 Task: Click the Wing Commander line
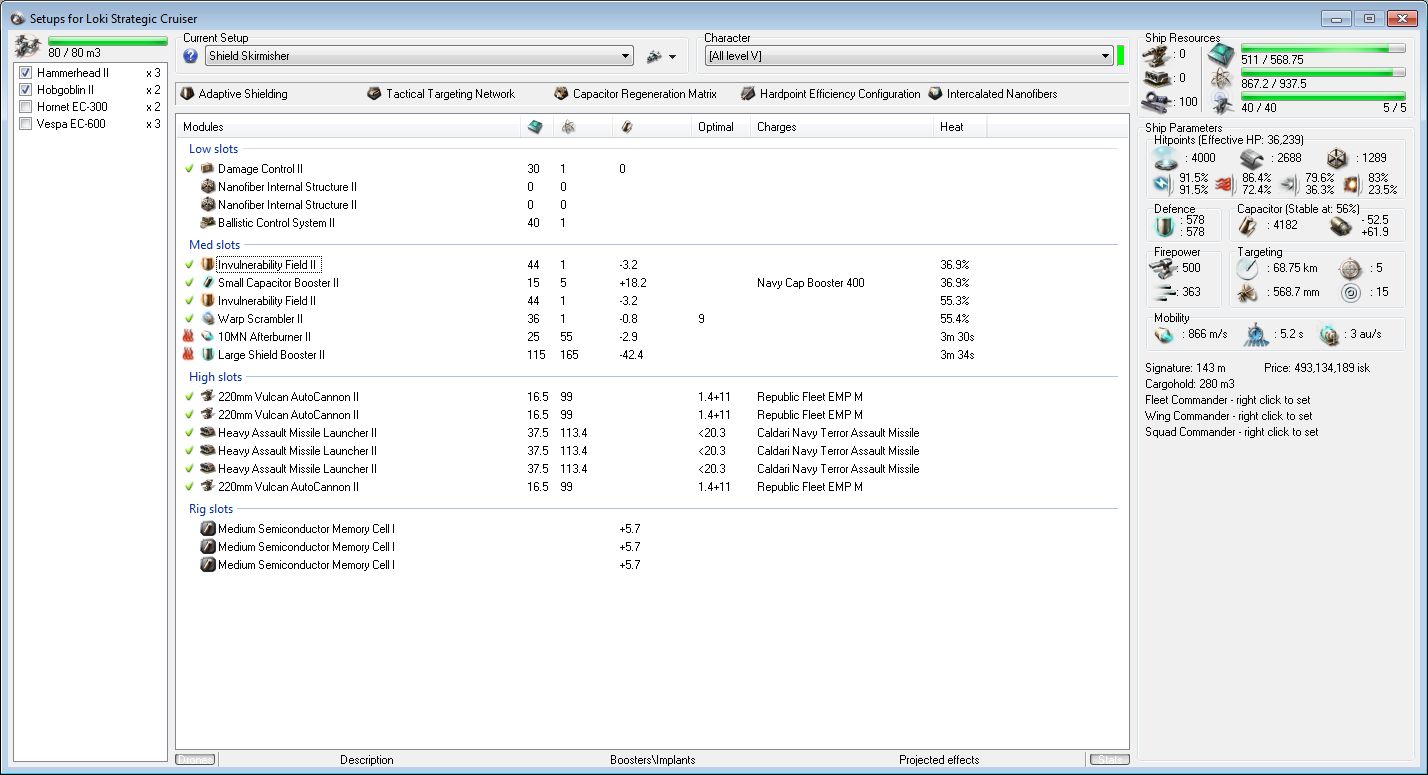tap(1228, 416)
